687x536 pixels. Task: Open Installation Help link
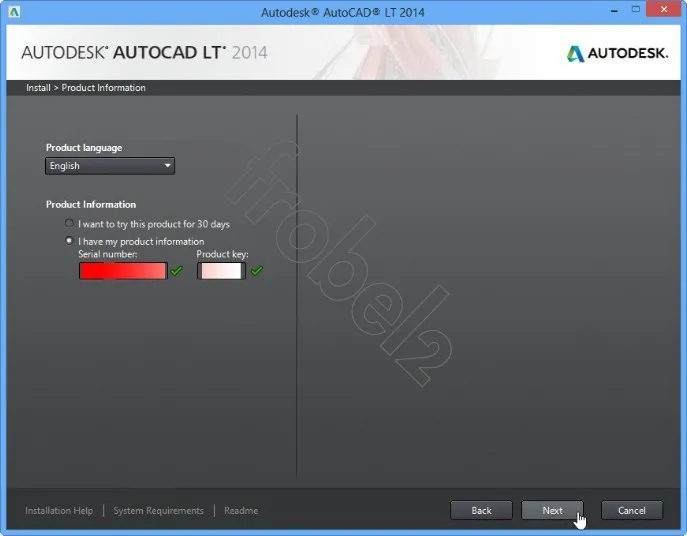click(59, 511)
